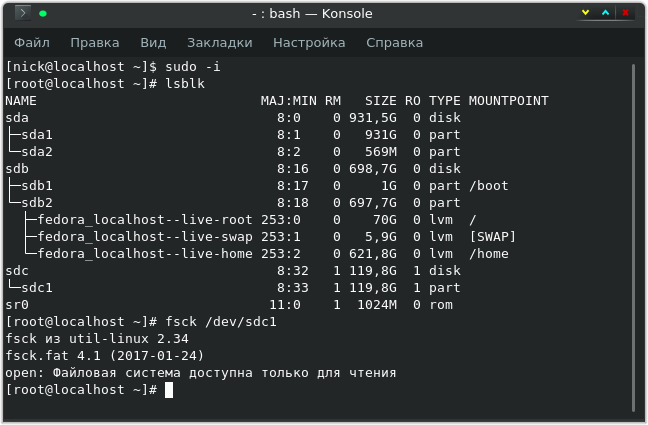Click the 'fsck из util-linux 2.34' line

[97, 339]
